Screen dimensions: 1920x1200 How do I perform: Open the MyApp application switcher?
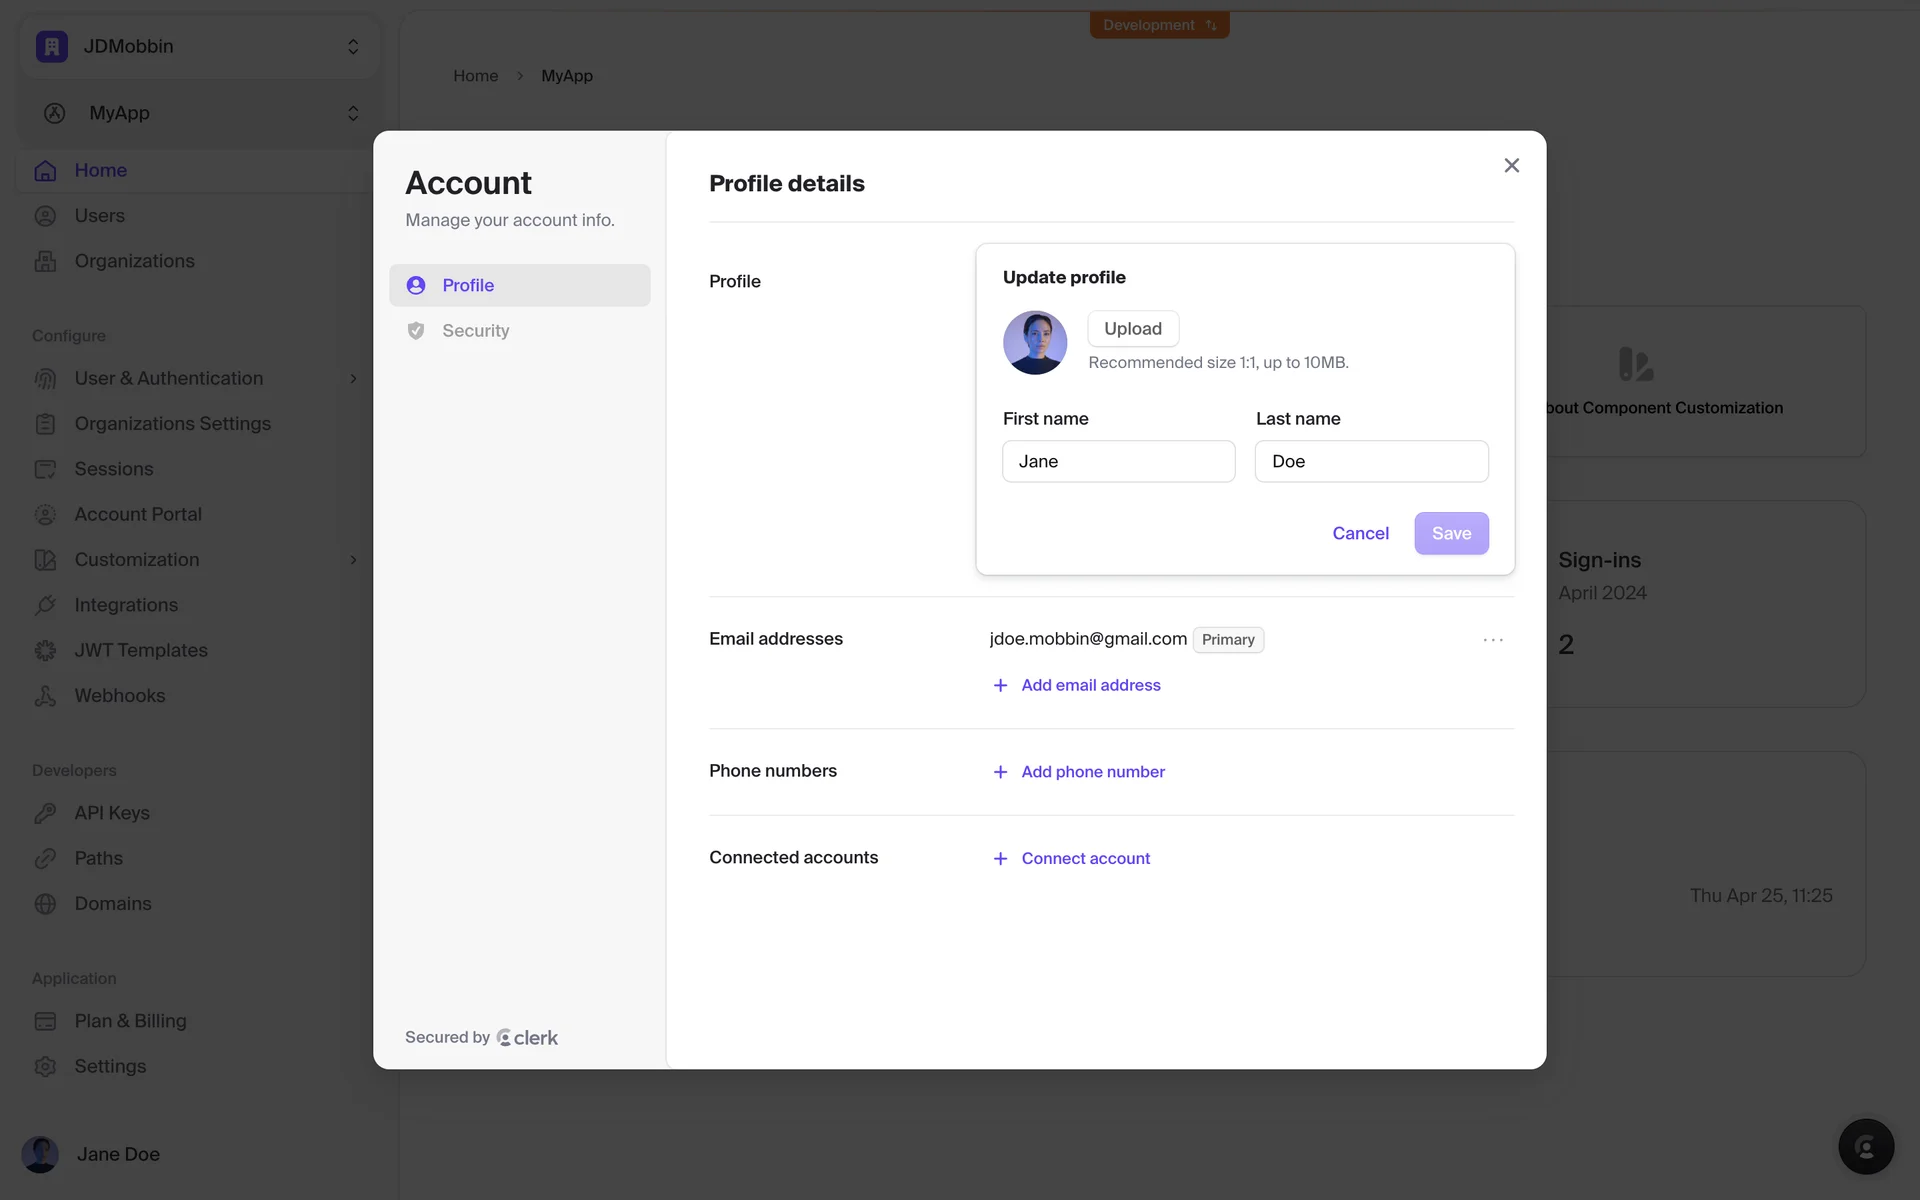[x=198, y=113]
